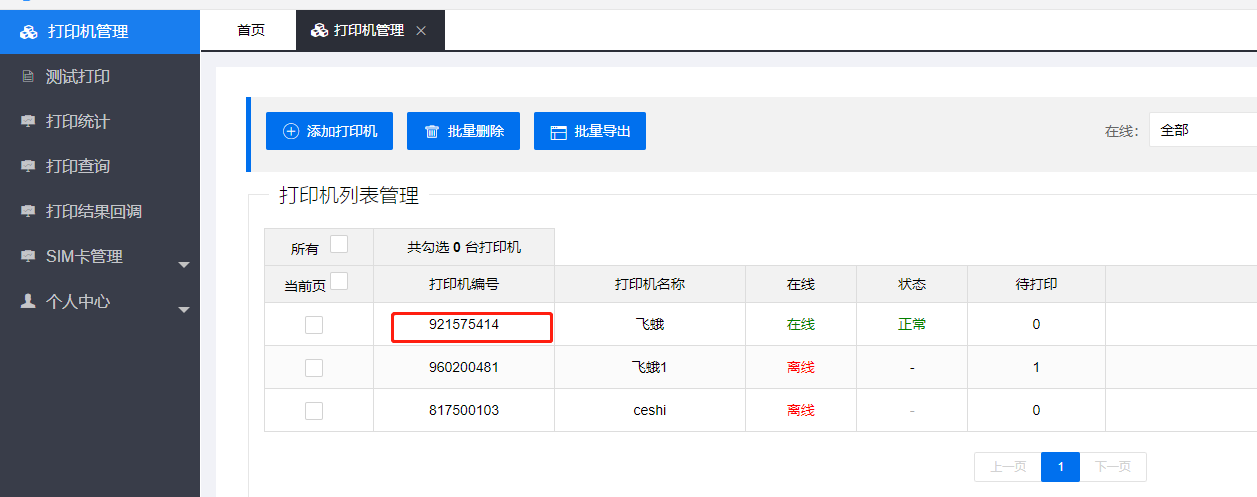This screenshot has height=497, width=1257.
Task: Click the 打印统计 sidebar icon
Action: coord(28,121)
